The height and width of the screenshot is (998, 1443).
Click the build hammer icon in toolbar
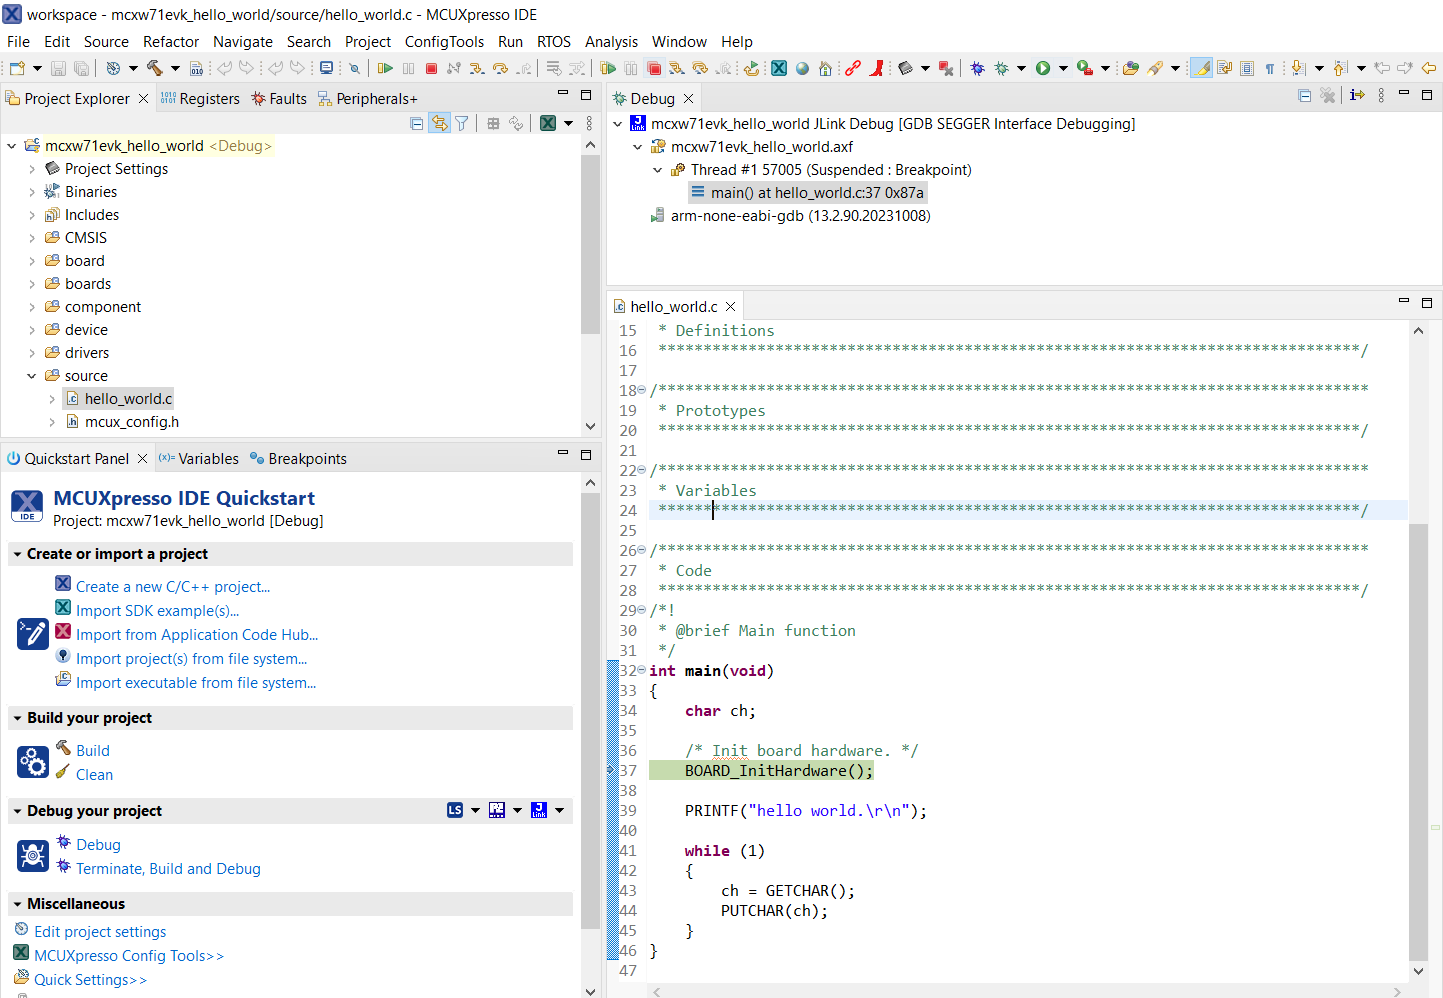click(x=155, y=68)
